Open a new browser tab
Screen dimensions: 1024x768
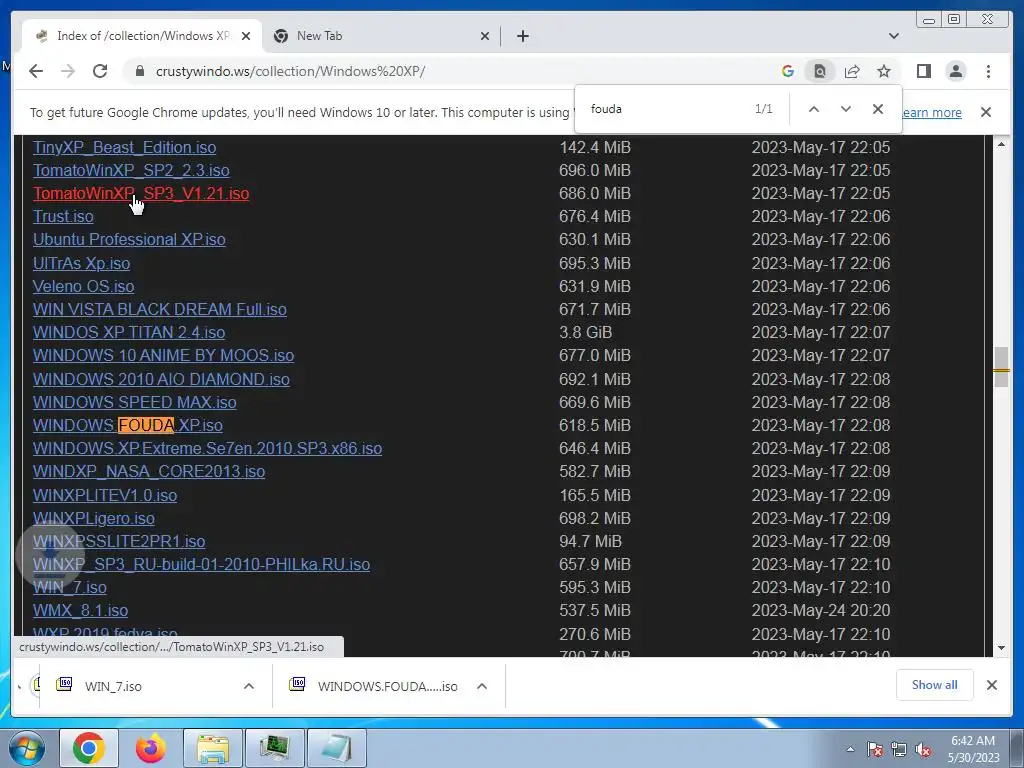(522, 36)
